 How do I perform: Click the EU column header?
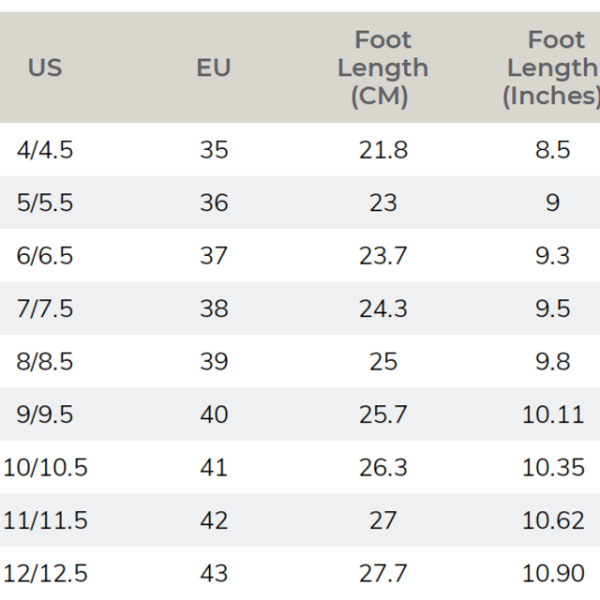click(214, 68)
